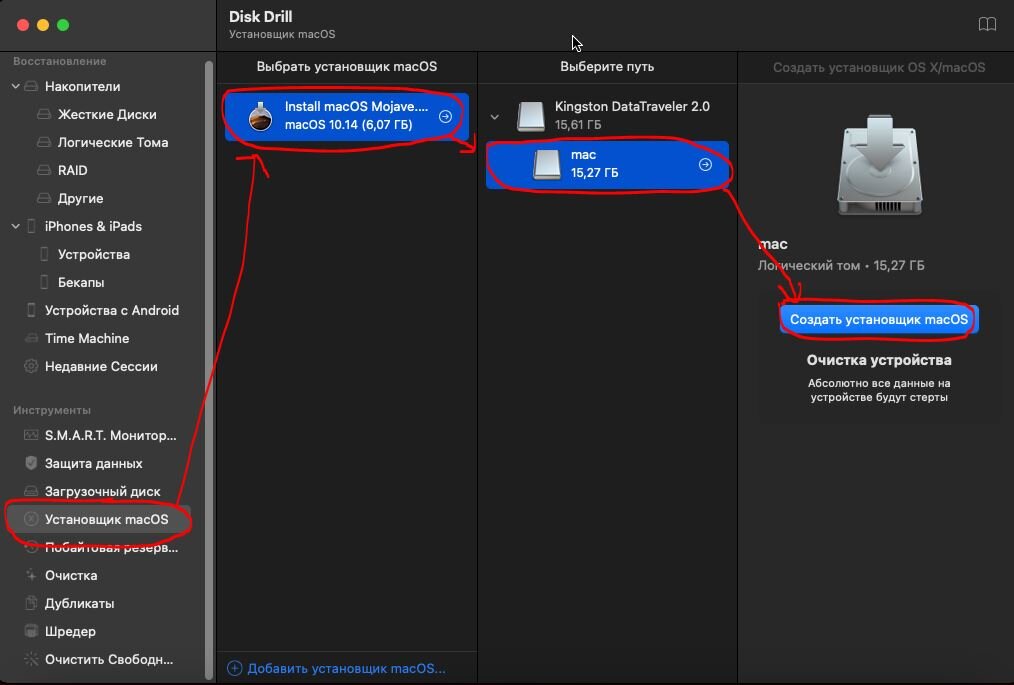This screenshot has width=1014, height=685.
Task: Click the Установщик macOS sidebar icon
Action: pyautogui.click(x=31, y=519)
